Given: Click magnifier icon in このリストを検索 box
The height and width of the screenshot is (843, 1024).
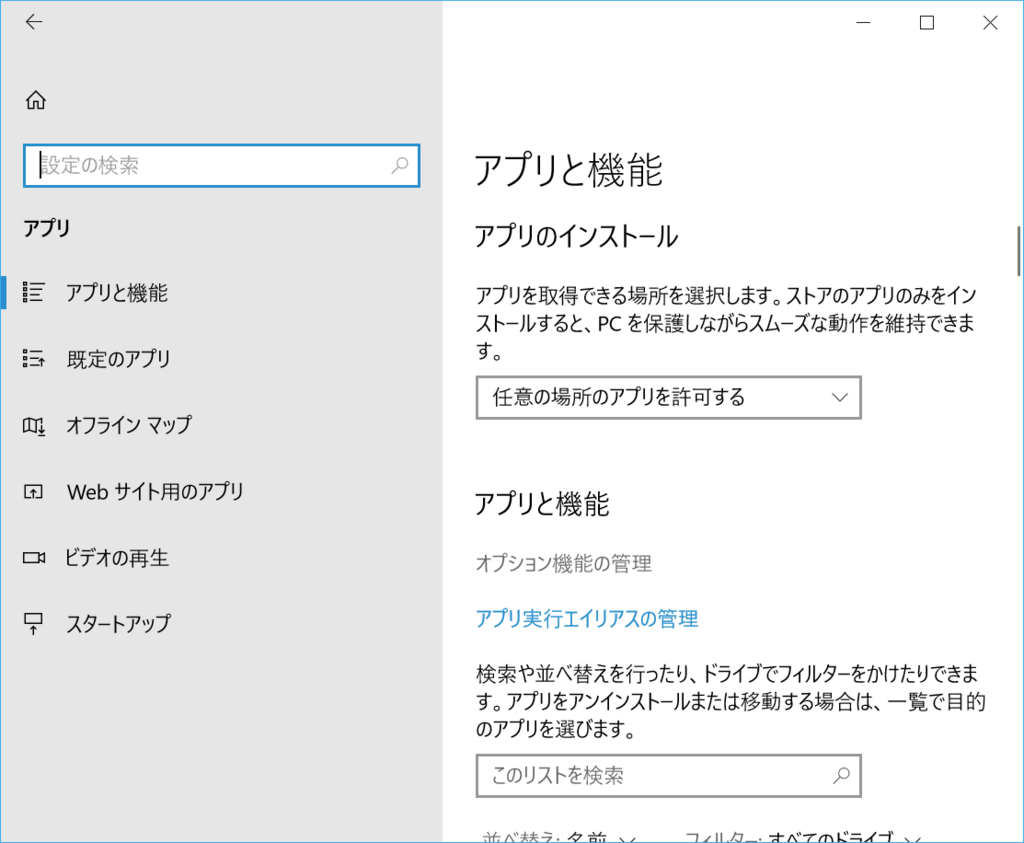Looking at the screenshot, I should 841,776.
